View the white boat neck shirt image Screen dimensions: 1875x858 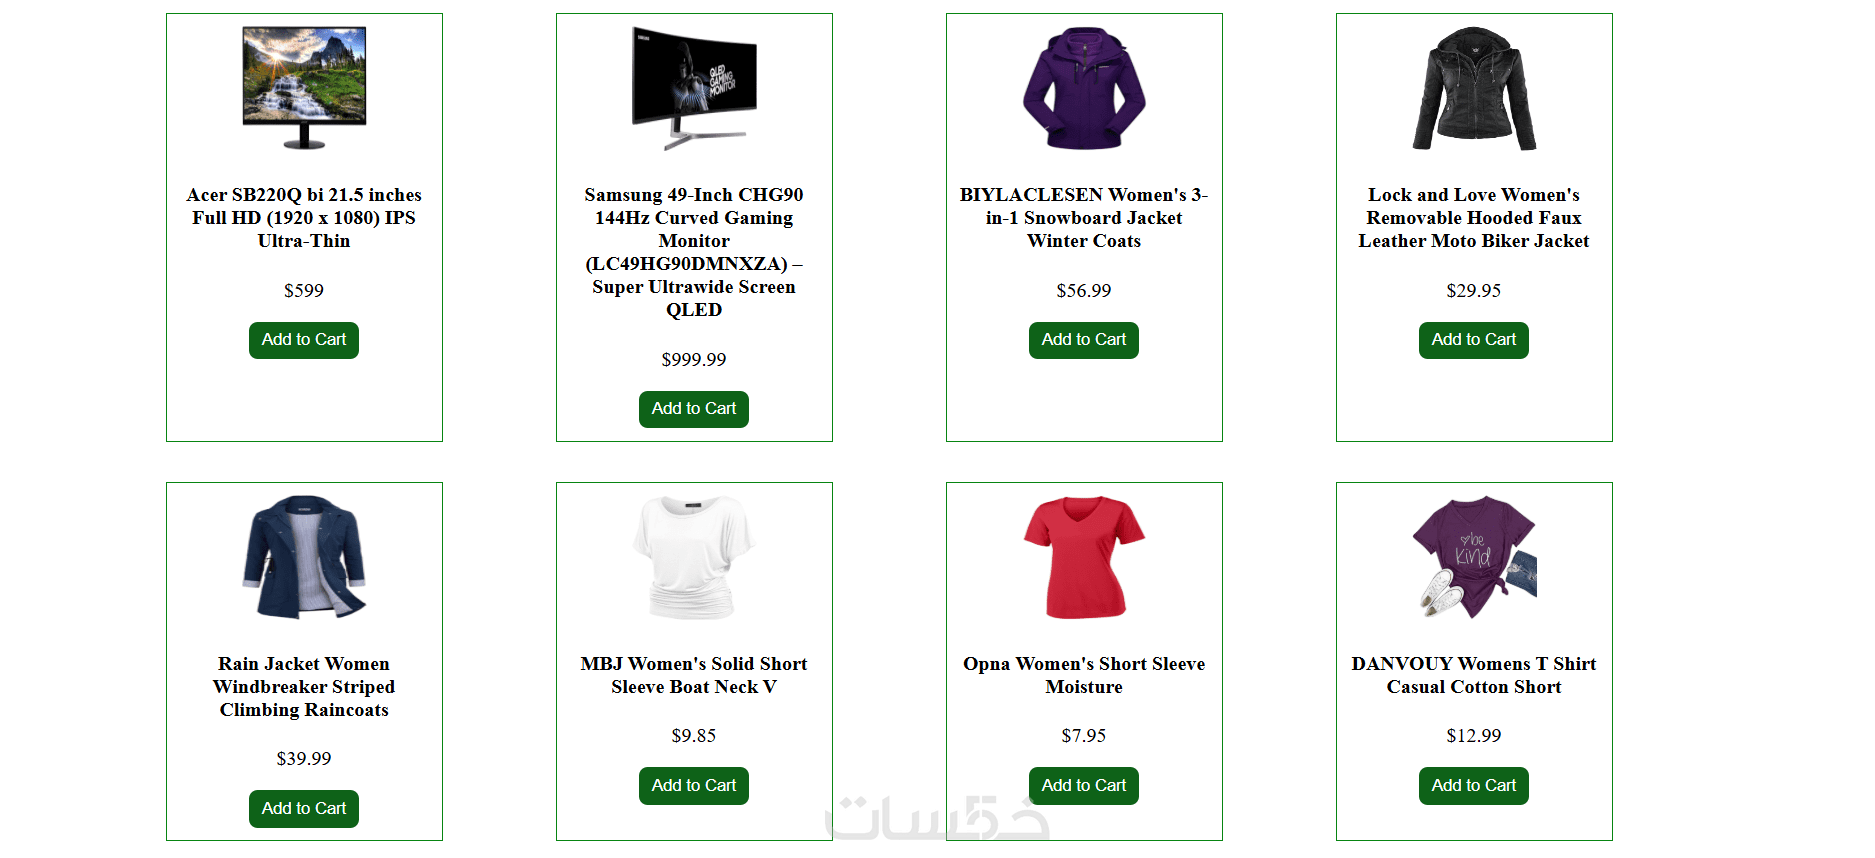tap(694, 557)
